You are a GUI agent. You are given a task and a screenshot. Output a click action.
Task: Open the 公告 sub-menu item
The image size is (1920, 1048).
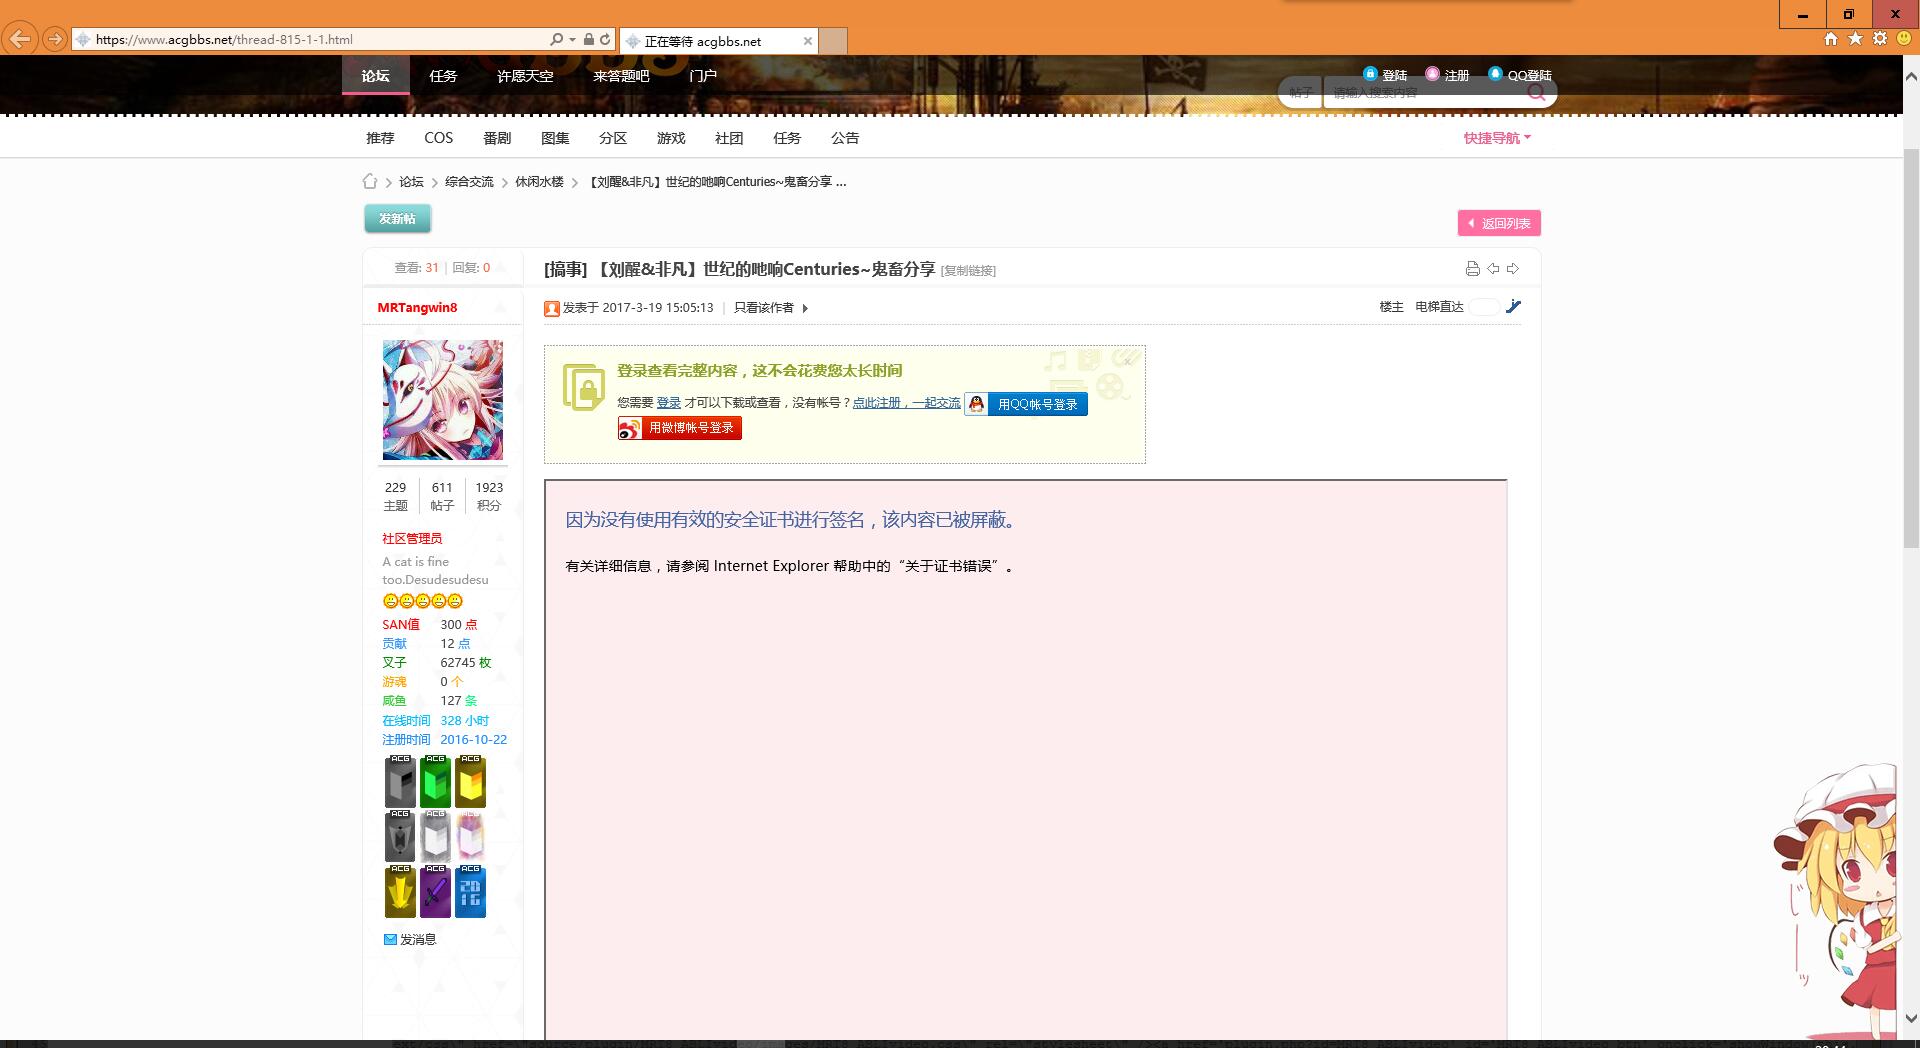tap(845, 138)
